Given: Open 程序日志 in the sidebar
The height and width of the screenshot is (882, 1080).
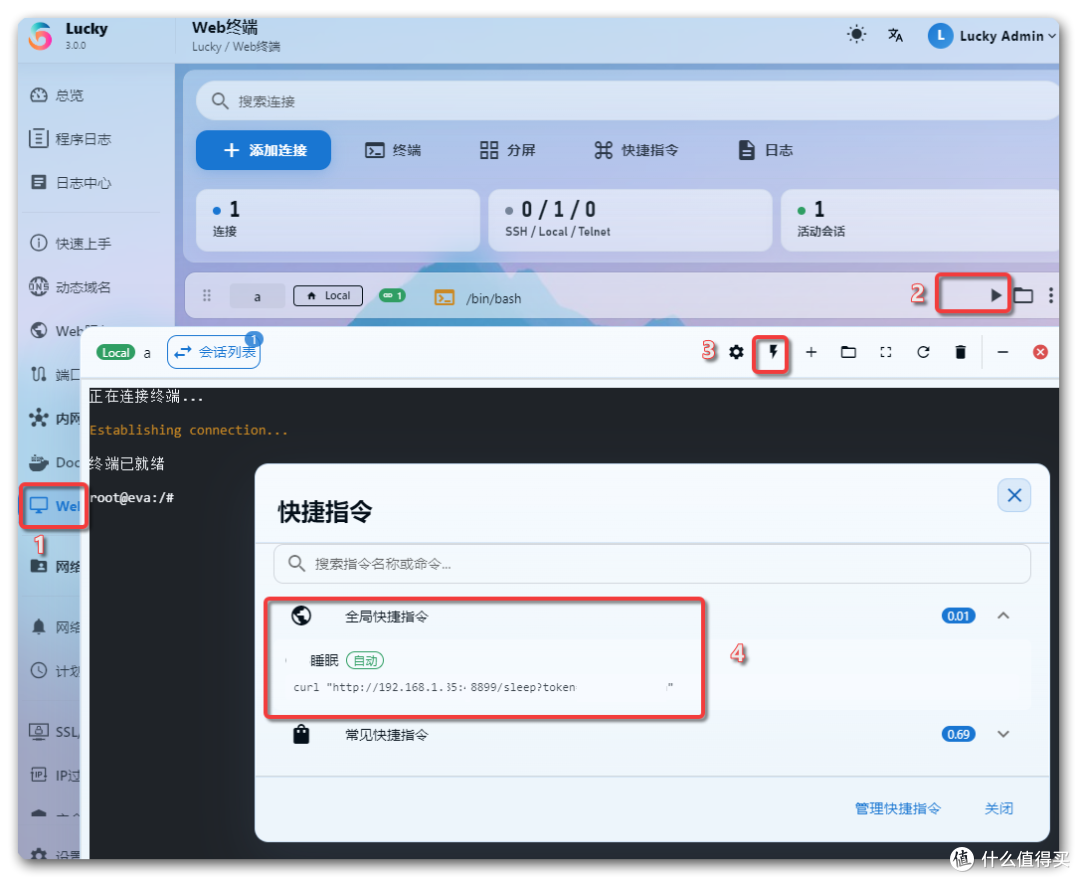Looking at the screenshot, I should point(69,138).
